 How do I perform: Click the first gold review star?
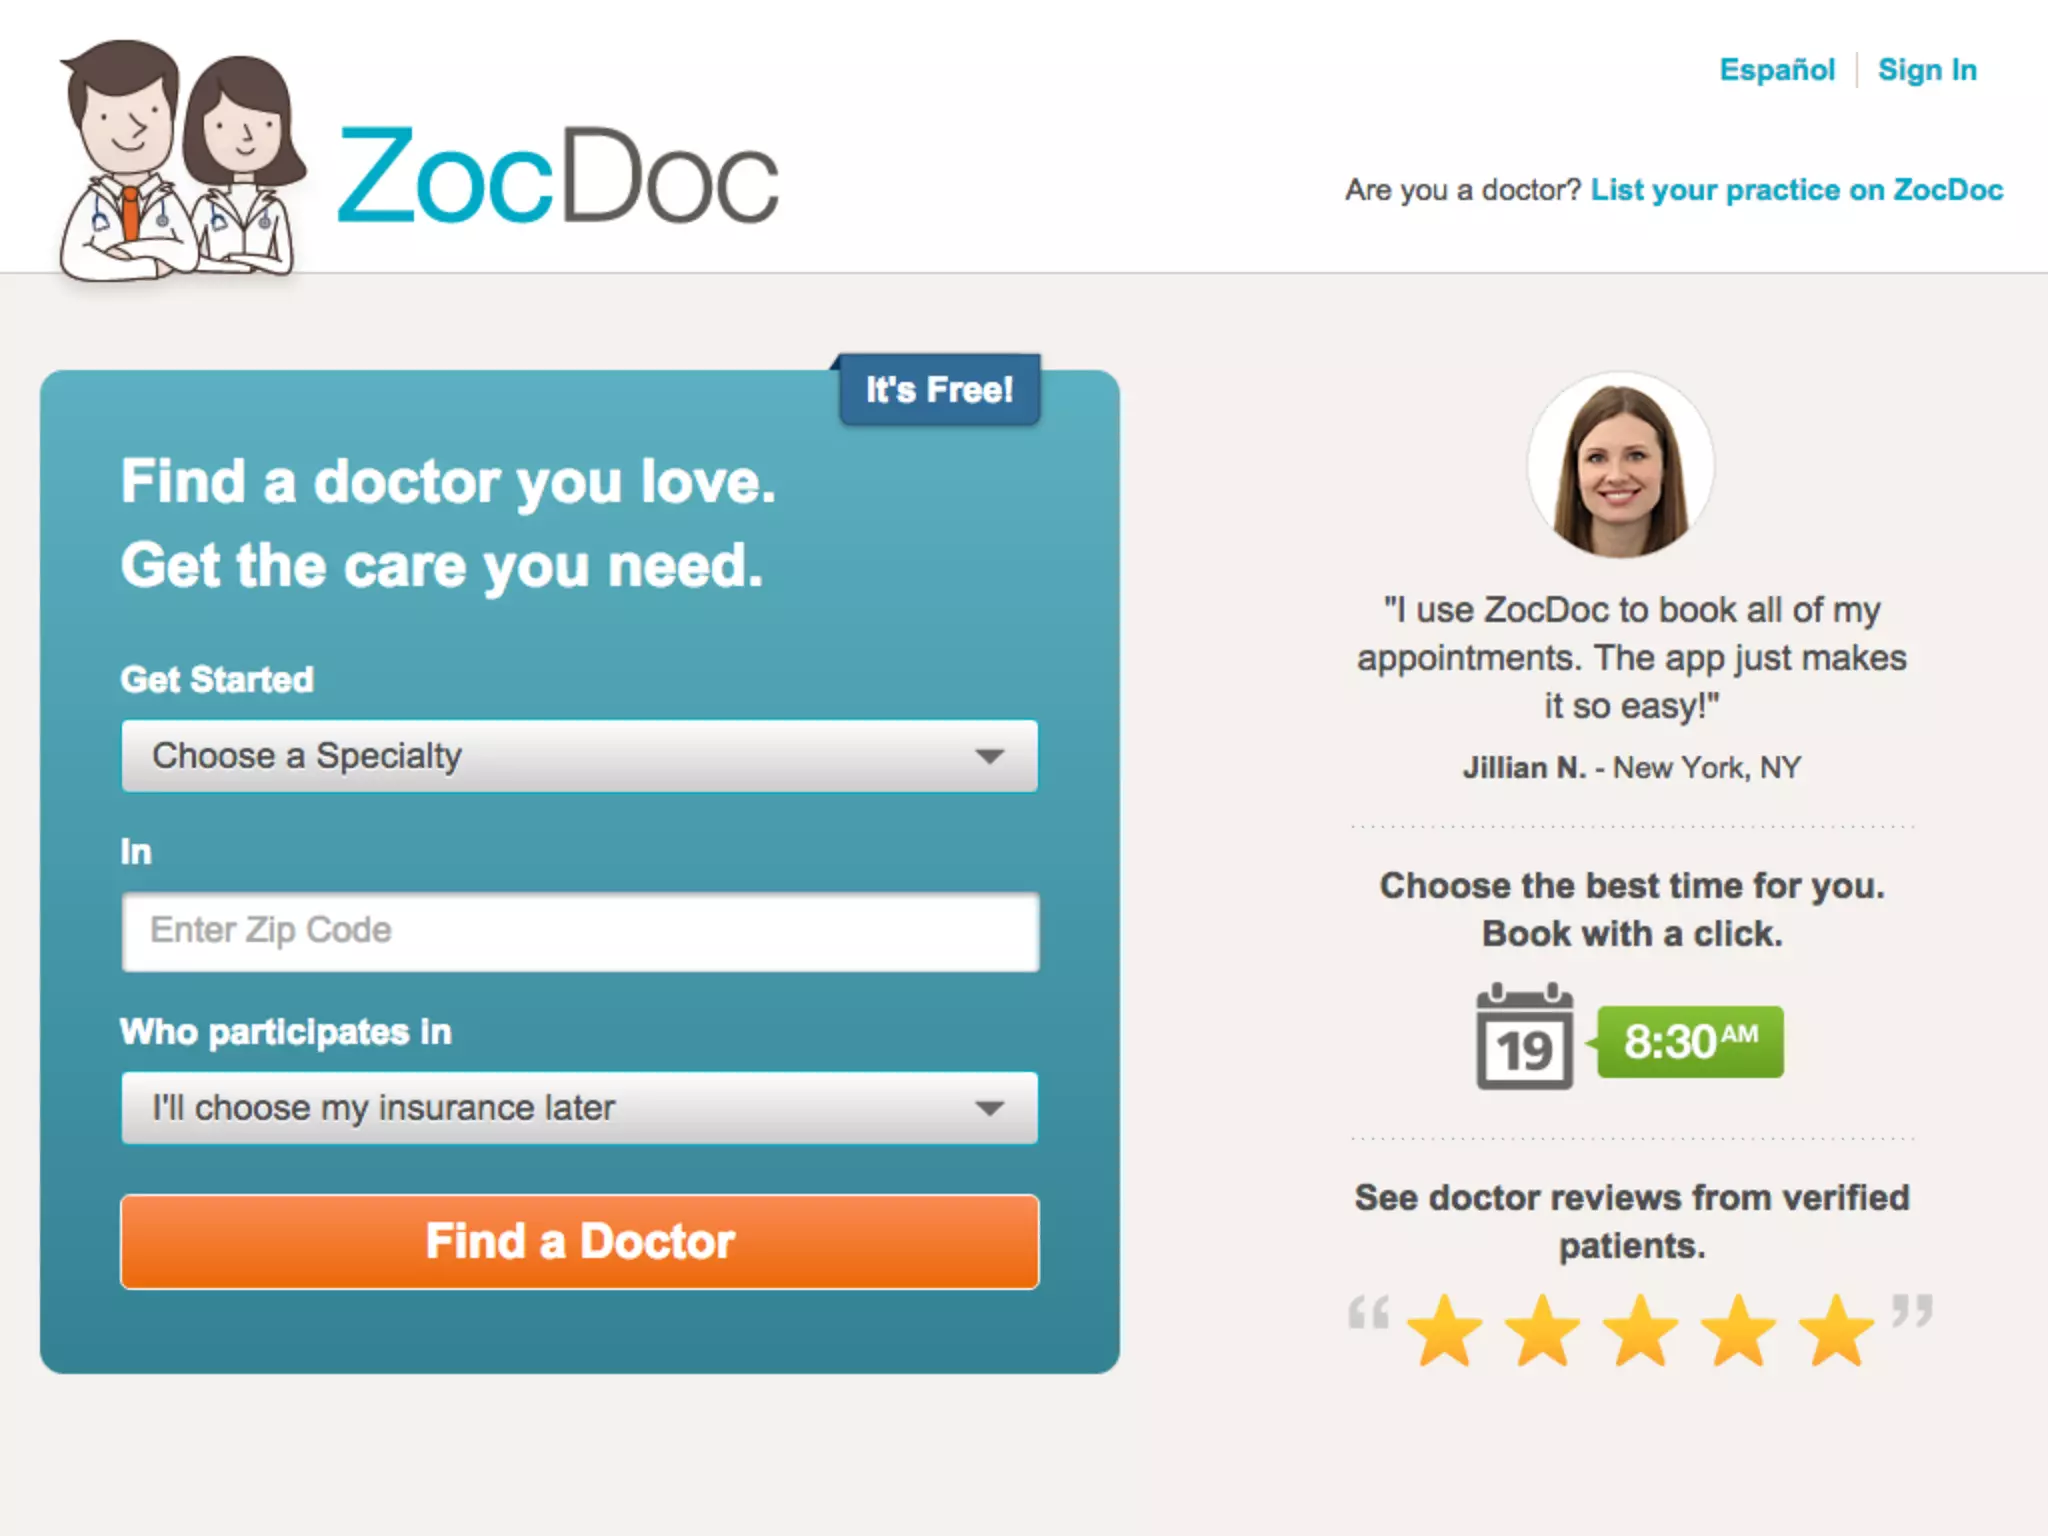(x=1445, y=1330)
